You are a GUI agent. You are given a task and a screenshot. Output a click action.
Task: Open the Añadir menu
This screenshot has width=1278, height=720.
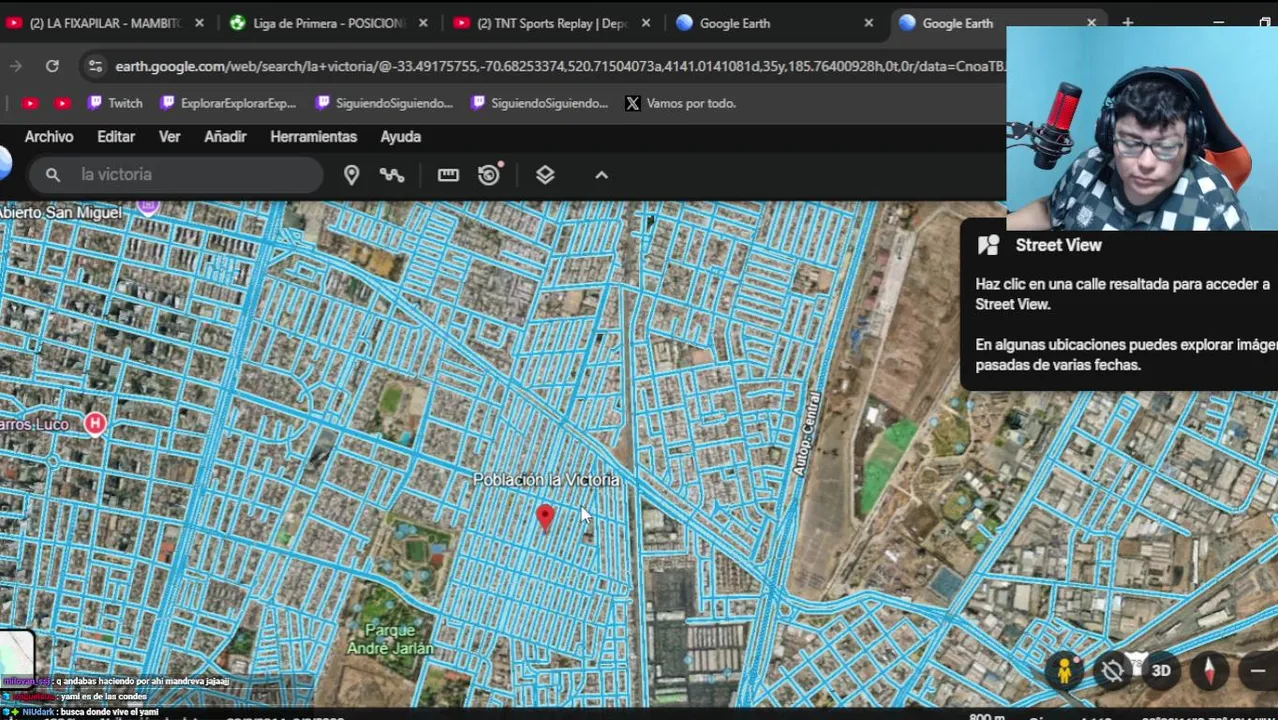[225, 137]
